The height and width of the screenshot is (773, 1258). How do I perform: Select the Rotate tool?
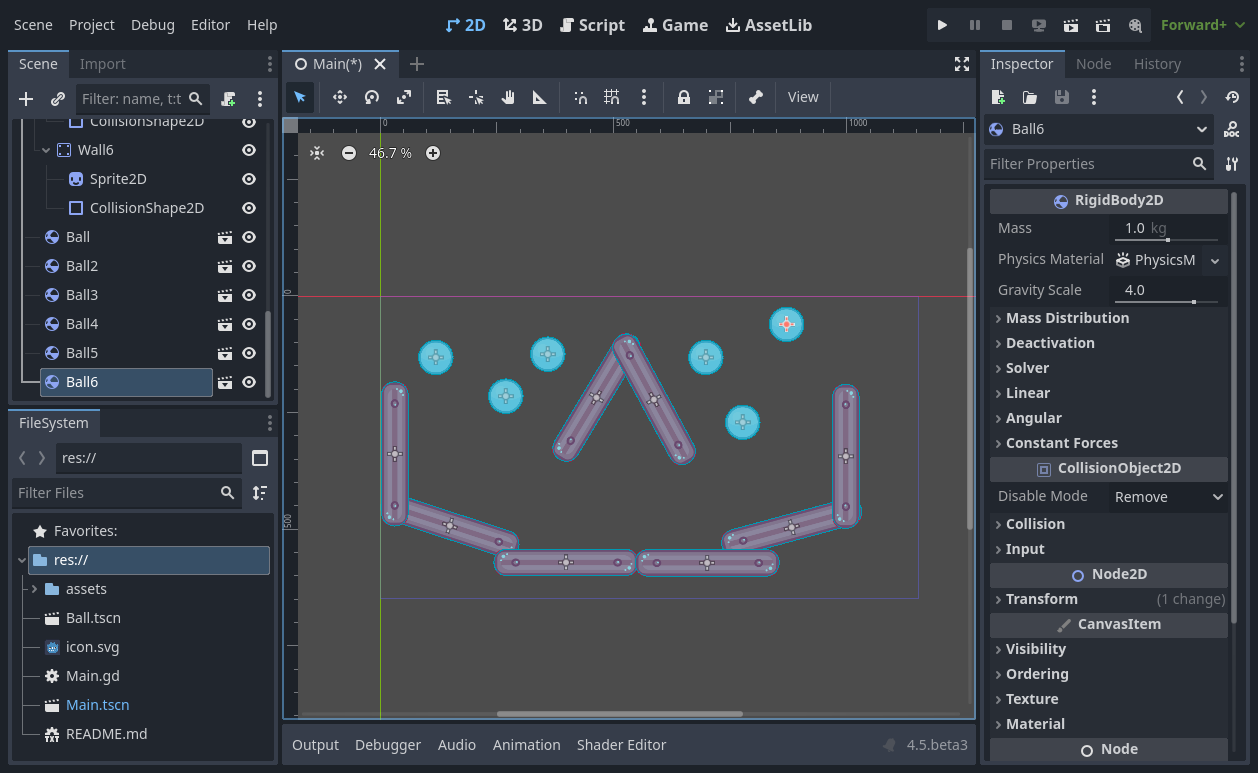(x=370, y=97)
